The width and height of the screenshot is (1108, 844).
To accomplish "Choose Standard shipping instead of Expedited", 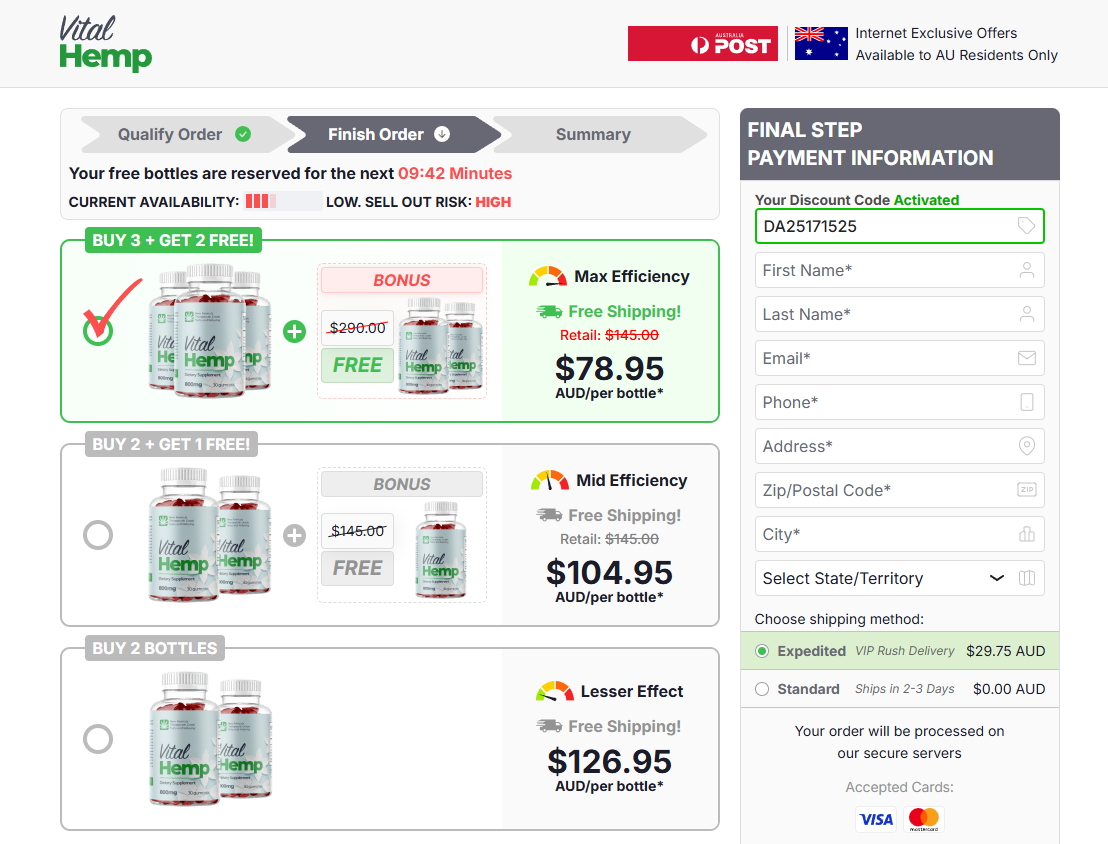I will point(761,689).
